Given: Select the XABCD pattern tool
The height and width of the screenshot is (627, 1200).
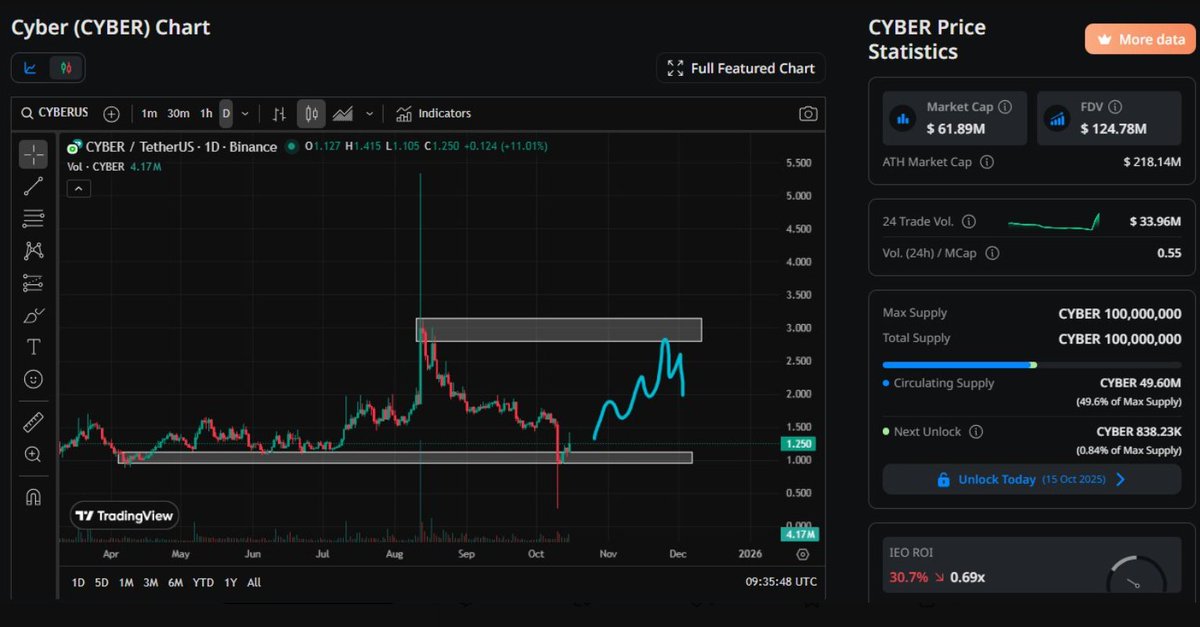Looking at the screenshot, I should coord(33,250).
